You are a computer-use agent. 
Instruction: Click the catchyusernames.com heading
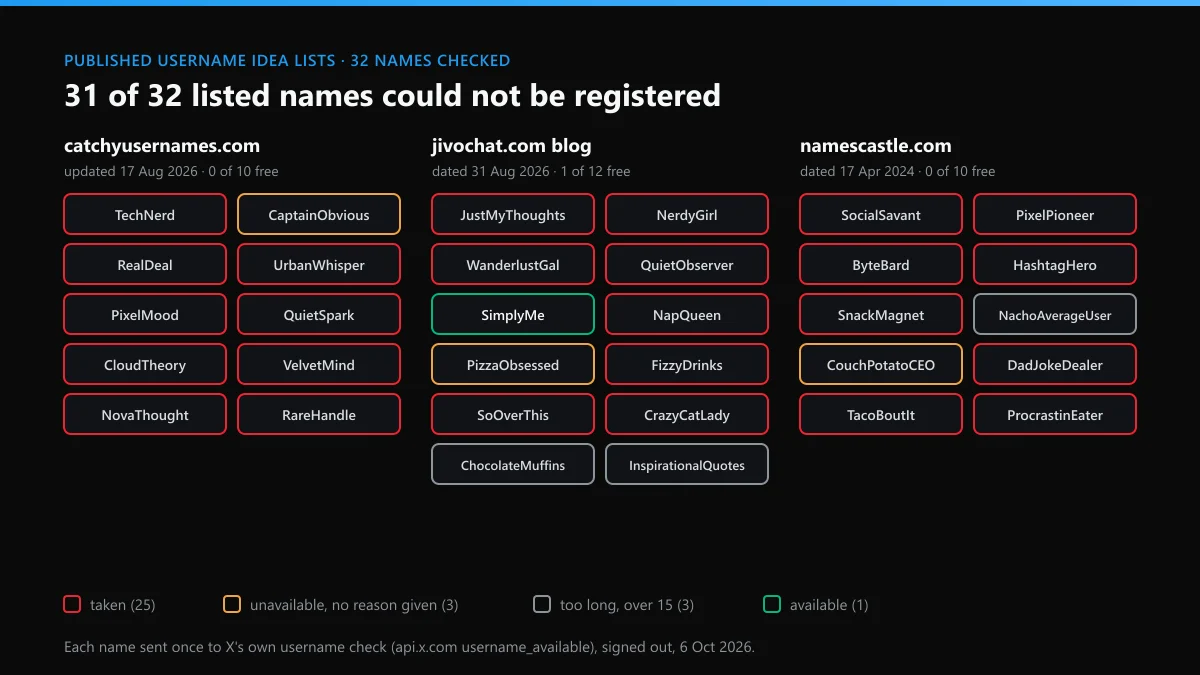coord(162,146)
